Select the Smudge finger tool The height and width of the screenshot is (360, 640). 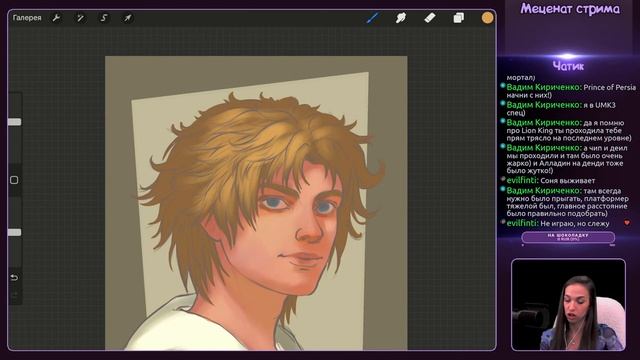pyautogui.click(x=401, y=18)
